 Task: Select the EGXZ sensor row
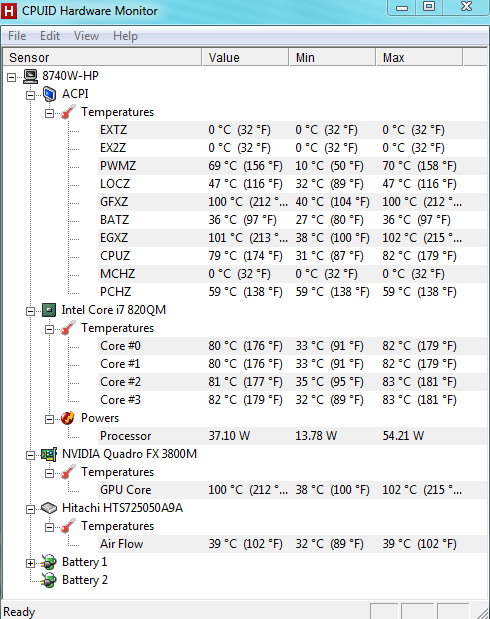pyautogui.click(x=292, y=238)
